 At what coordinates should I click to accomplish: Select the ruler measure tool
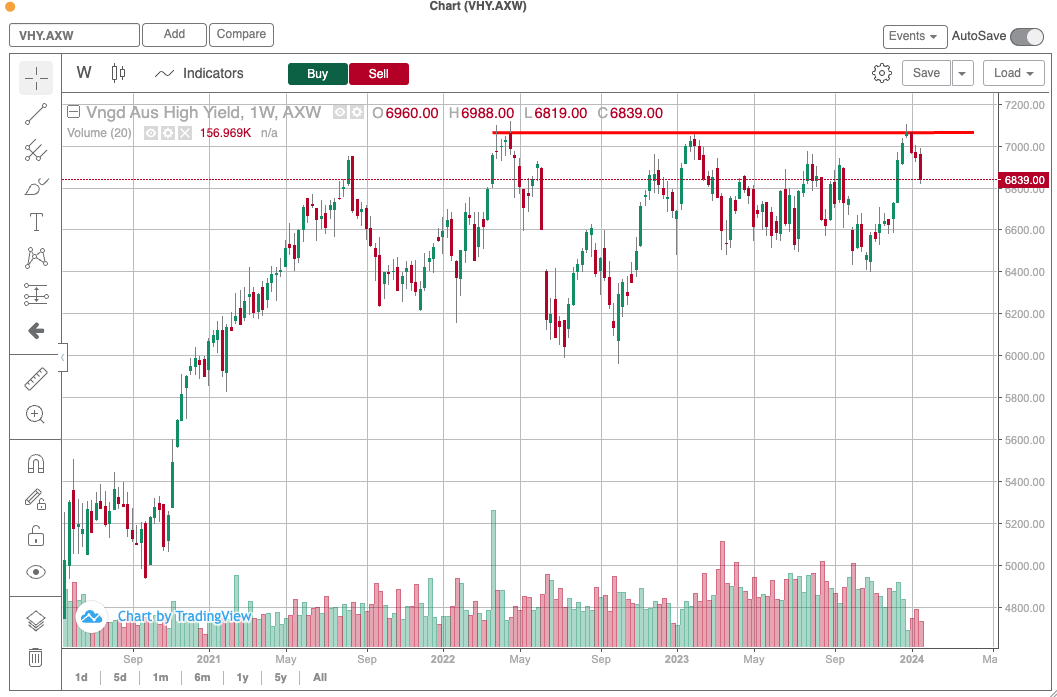(x=36, y=379)
